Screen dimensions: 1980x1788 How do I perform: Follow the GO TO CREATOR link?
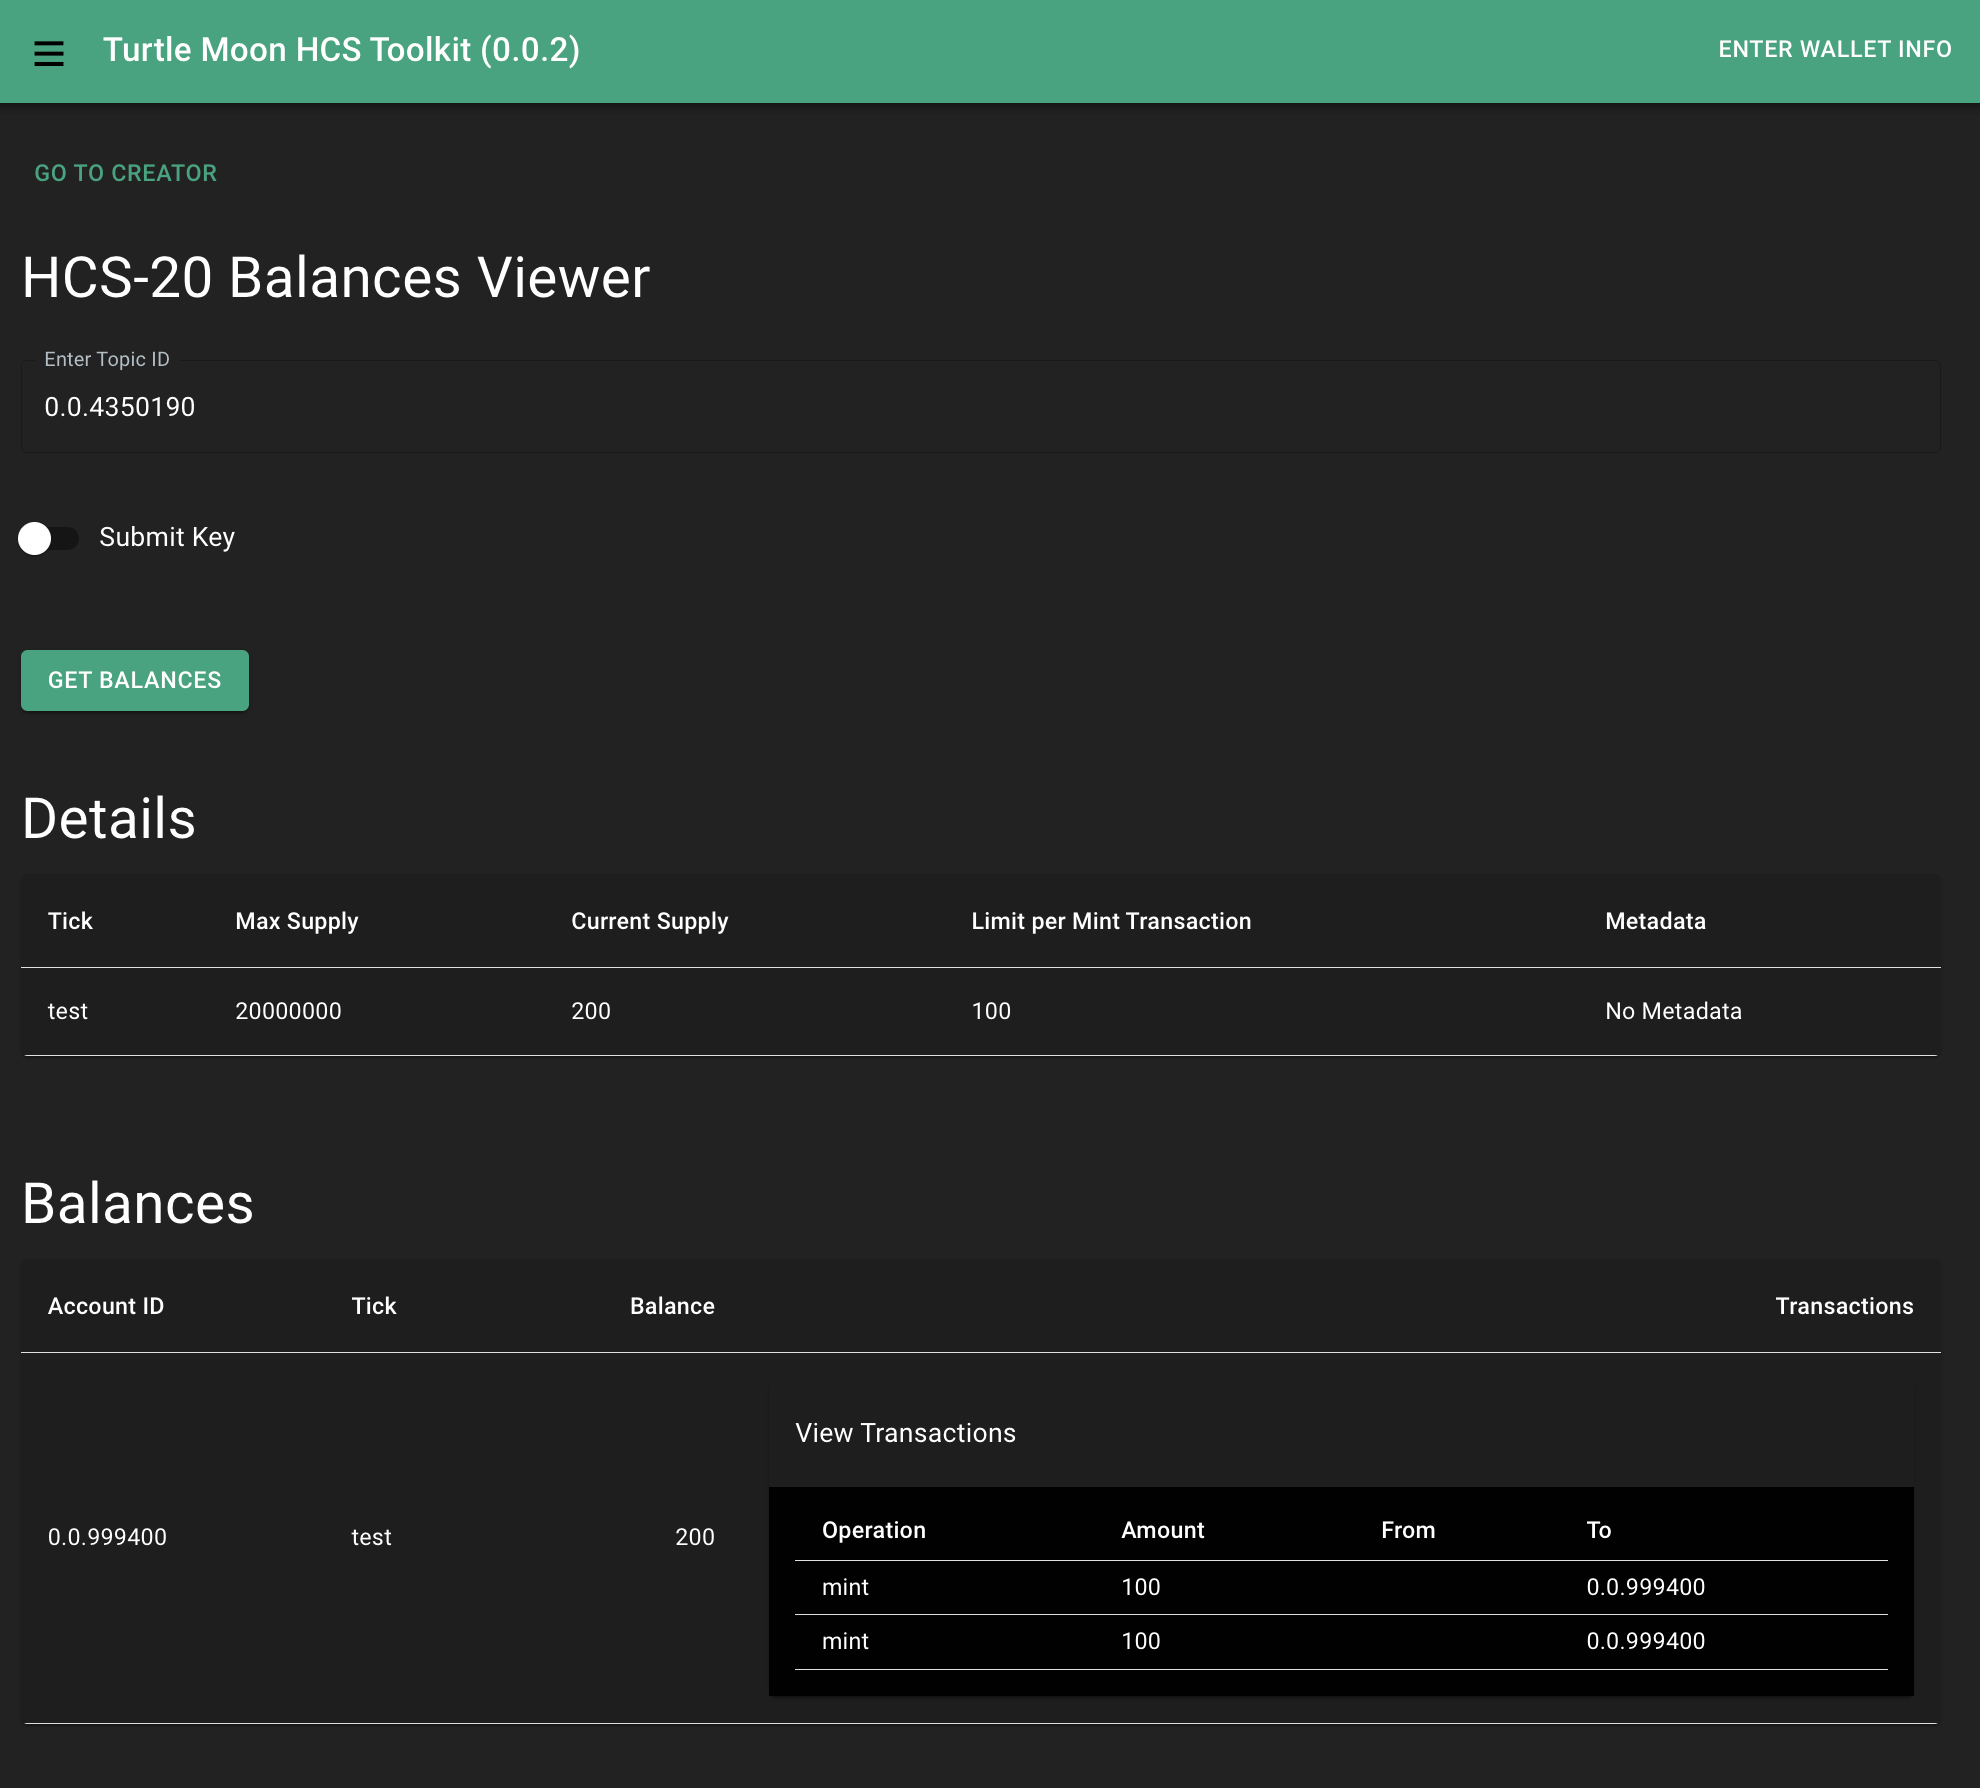coord(126,173)
